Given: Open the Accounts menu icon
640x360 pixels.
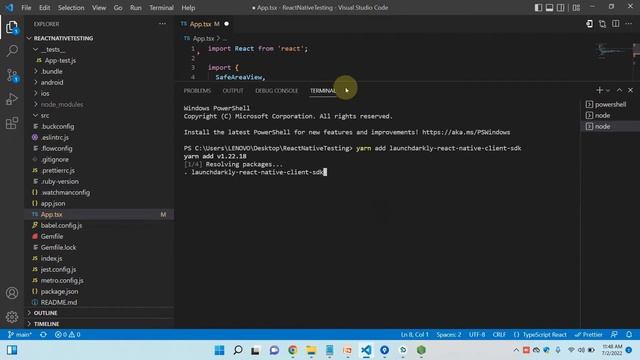Looking at the screenshot, I should tap(12, 293).
